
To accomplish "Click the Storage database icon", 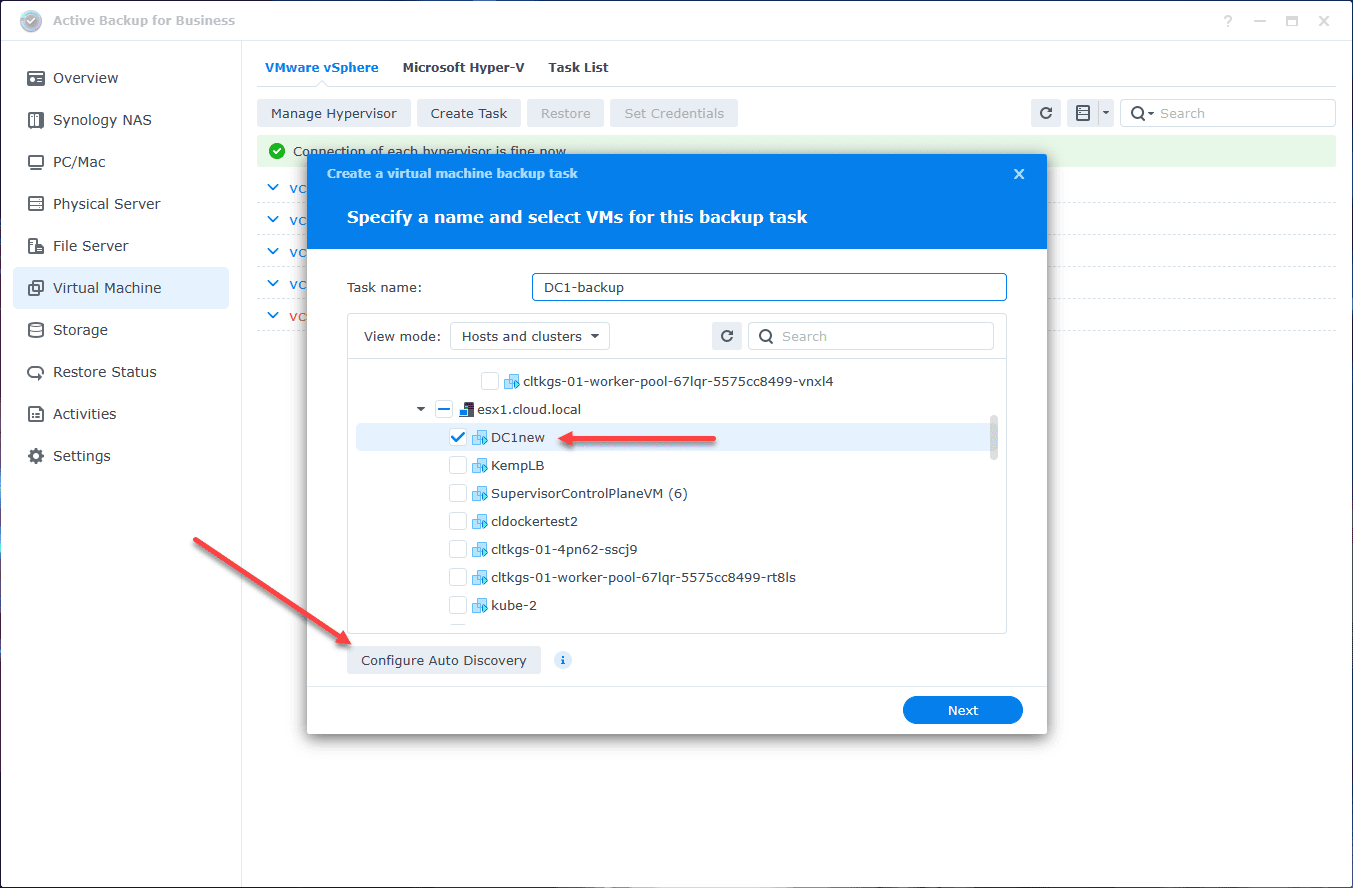I will tap(36, 330).
